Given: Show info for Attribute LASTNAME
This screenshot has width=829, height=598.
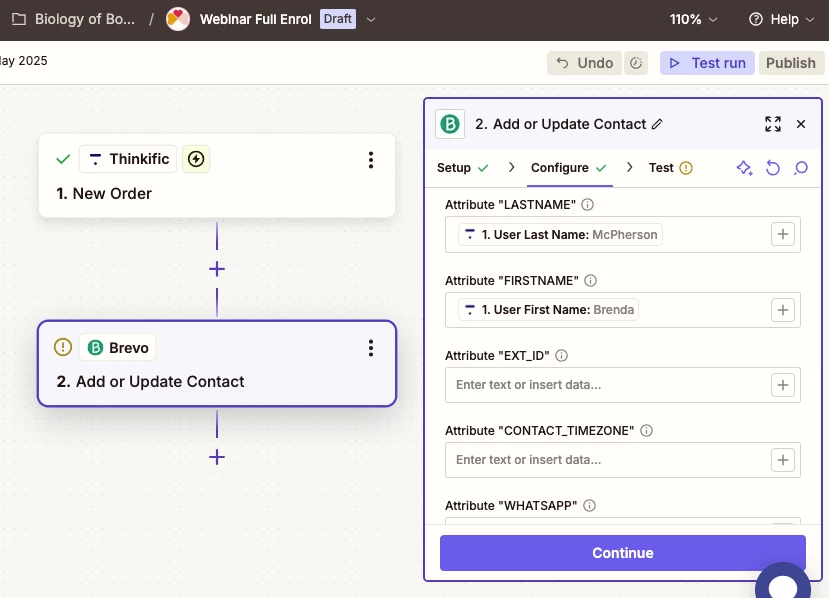Looking at the screenshot, I should click(x=587, y=205).
